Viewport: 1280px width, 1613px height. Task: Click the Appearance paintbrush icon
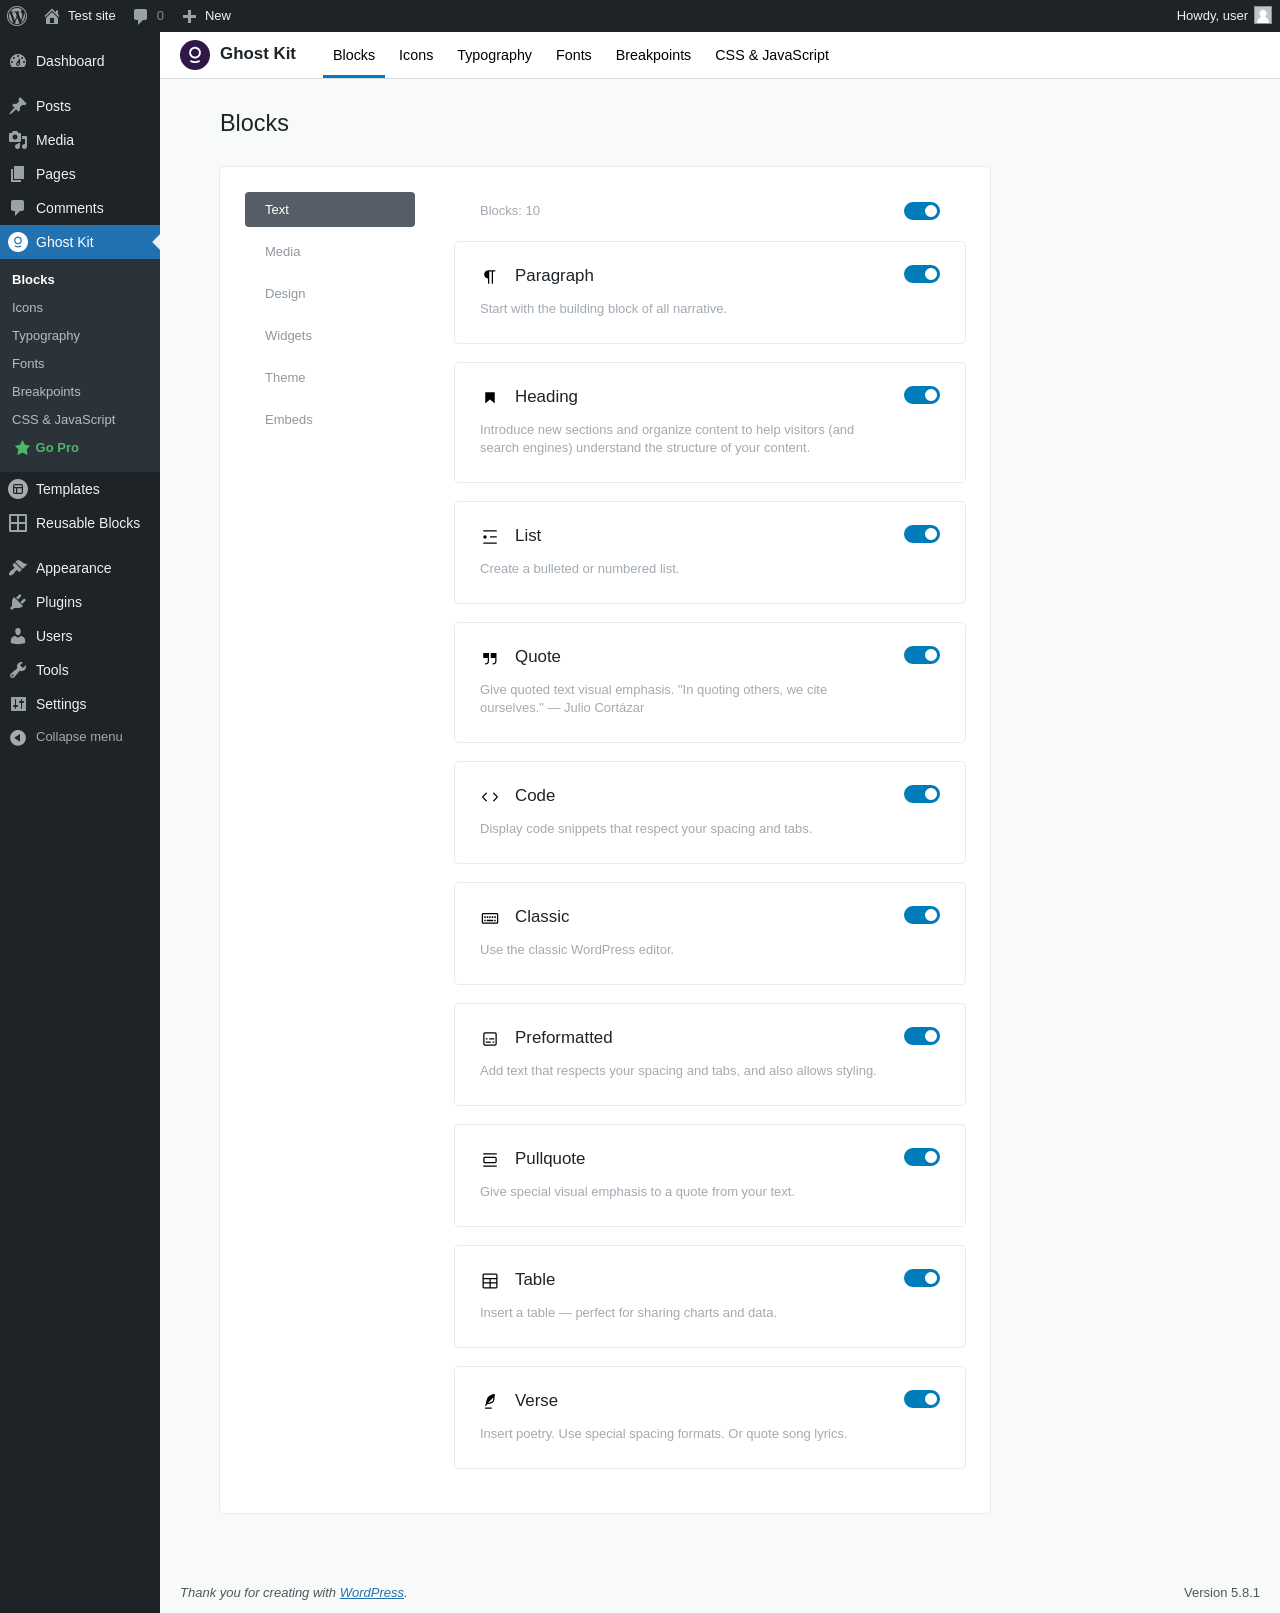(x=18, y=568)
